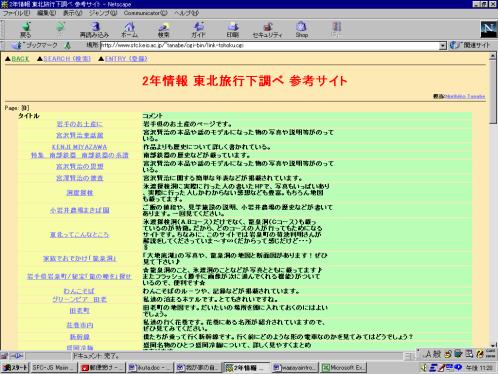Open the Search (検索) toolbar icon

163,29
